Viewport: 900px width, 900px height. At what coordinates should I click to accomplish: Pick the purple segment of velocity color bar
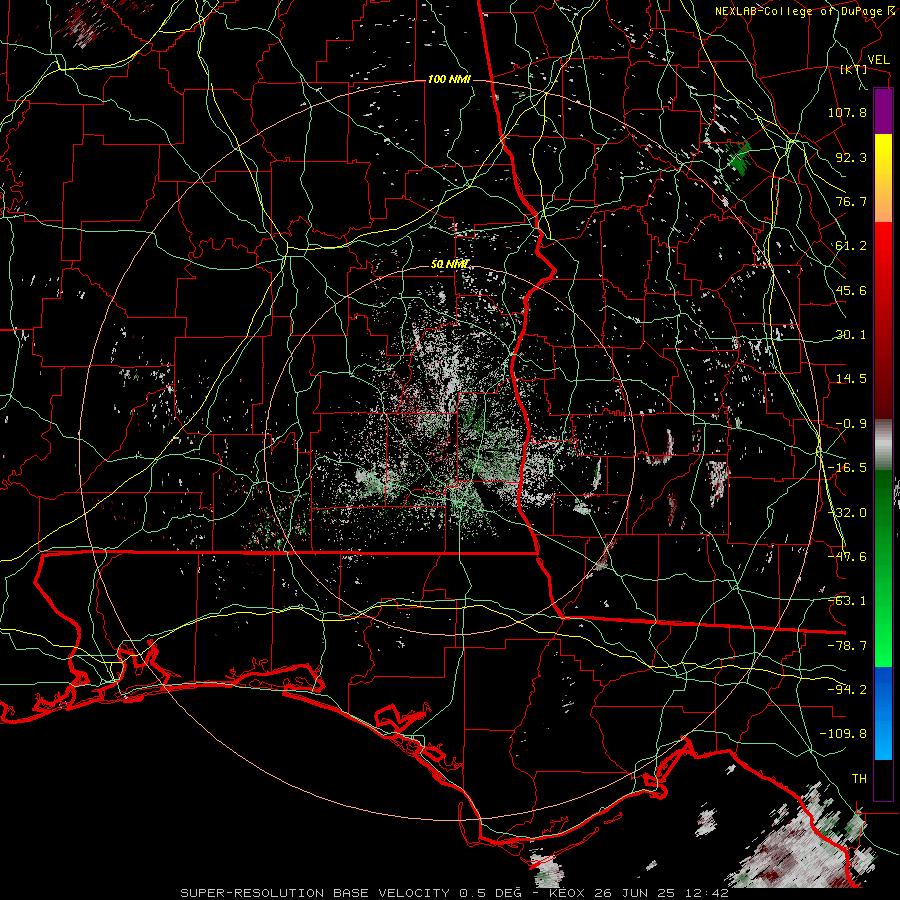click(x=883, y=111)
